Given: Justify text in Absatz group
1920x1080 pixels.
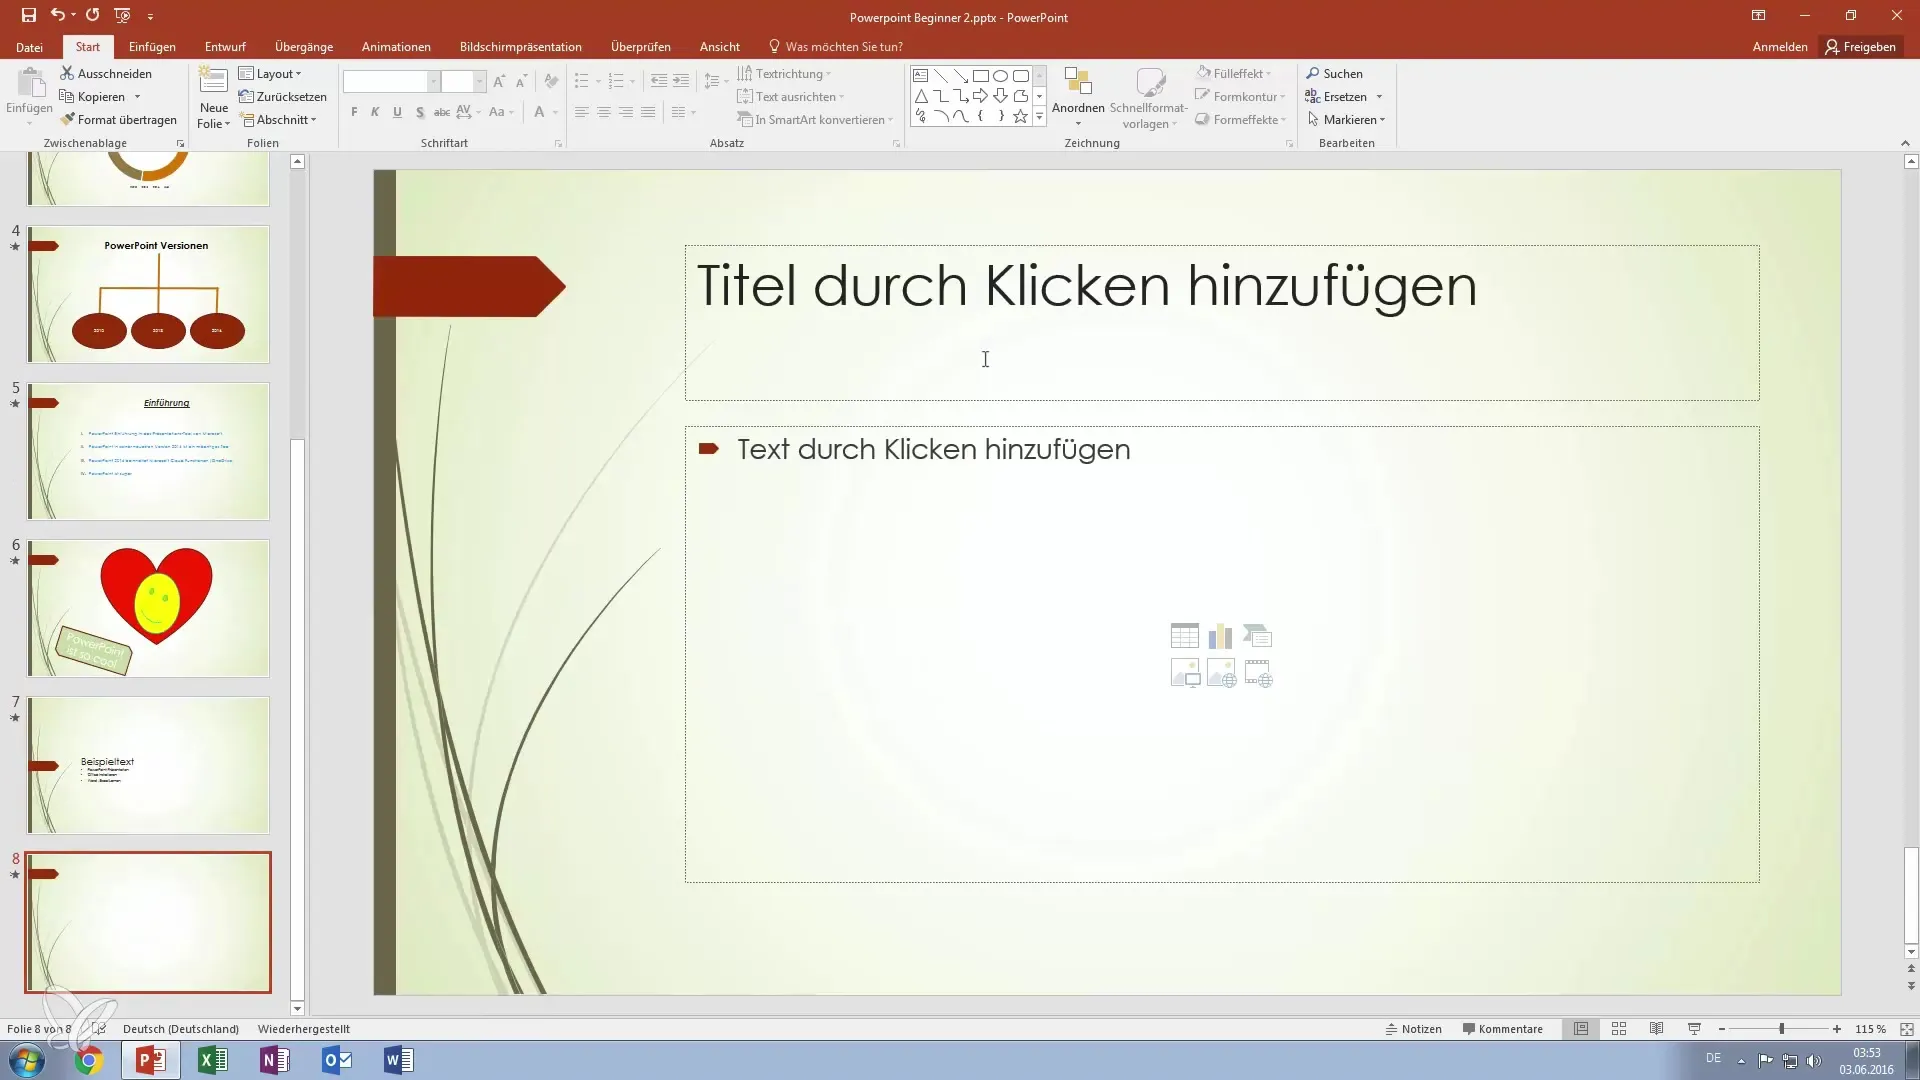Looking at the screenshot, I should click(x=648, y=112).
